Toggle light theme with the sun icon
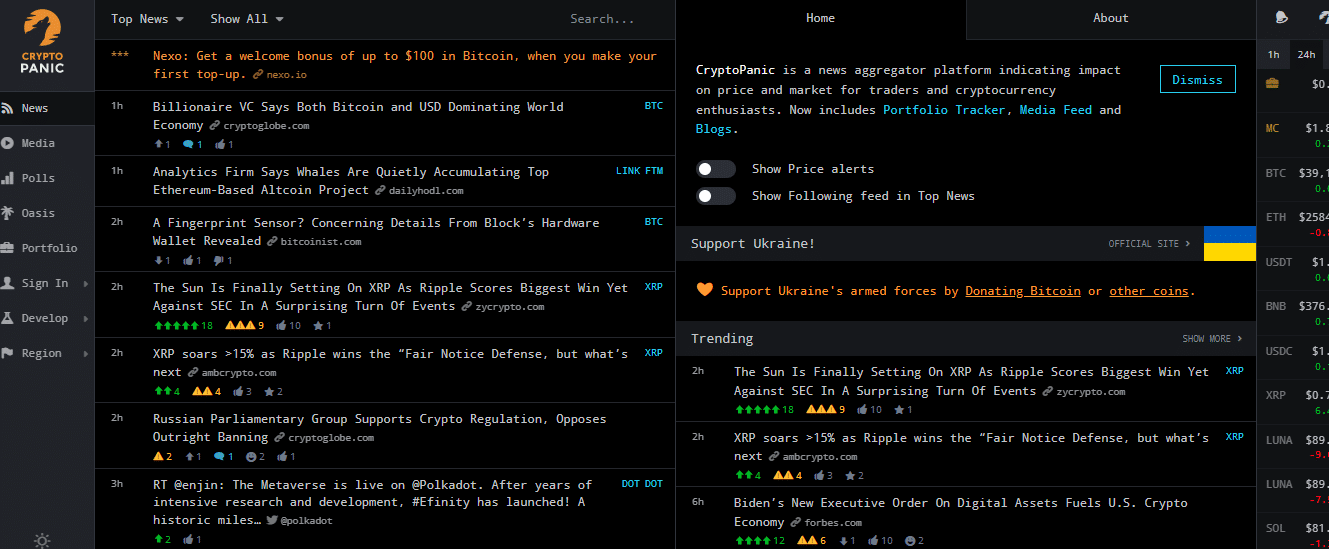1329x549 pixels. 42,540
